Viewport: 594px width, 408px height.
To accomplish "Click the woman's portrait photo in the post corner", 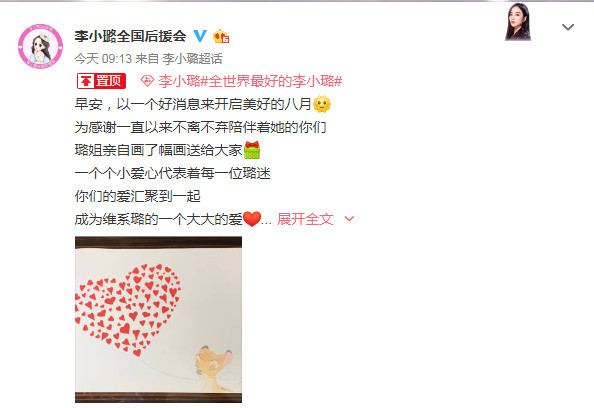I will click(x=518, y=22).
